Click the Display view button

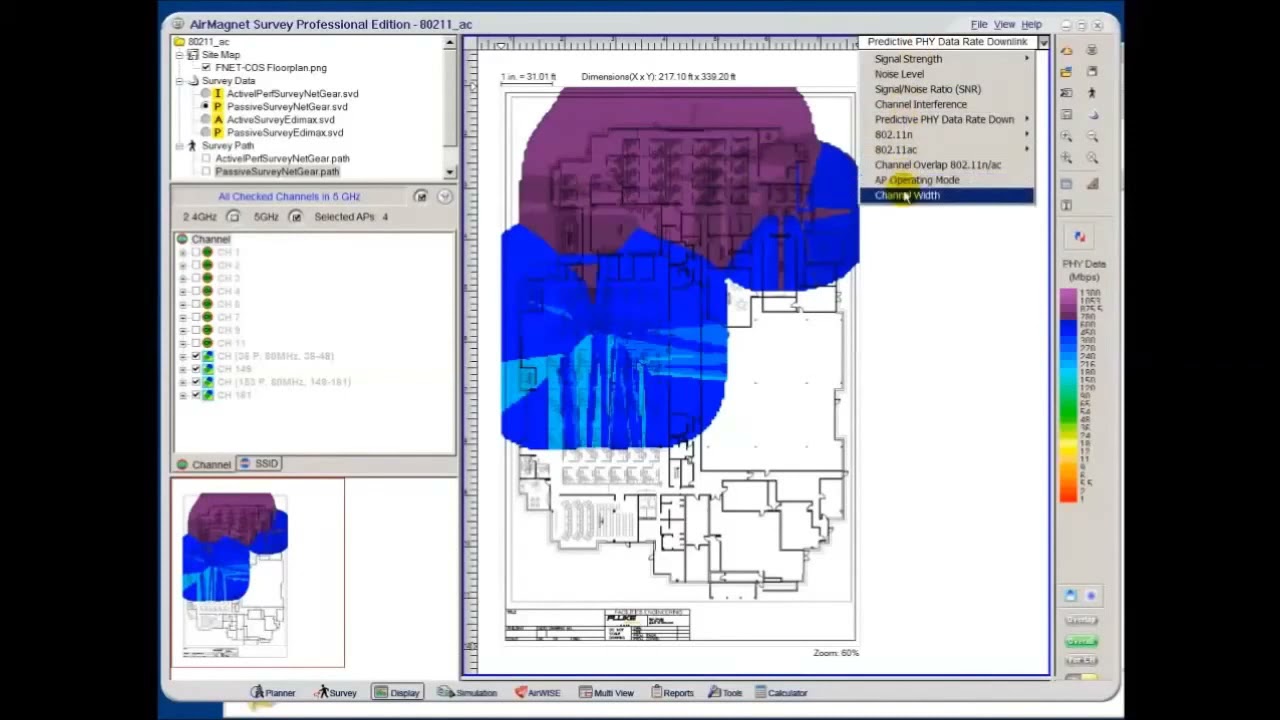click(x=397, y=692)
